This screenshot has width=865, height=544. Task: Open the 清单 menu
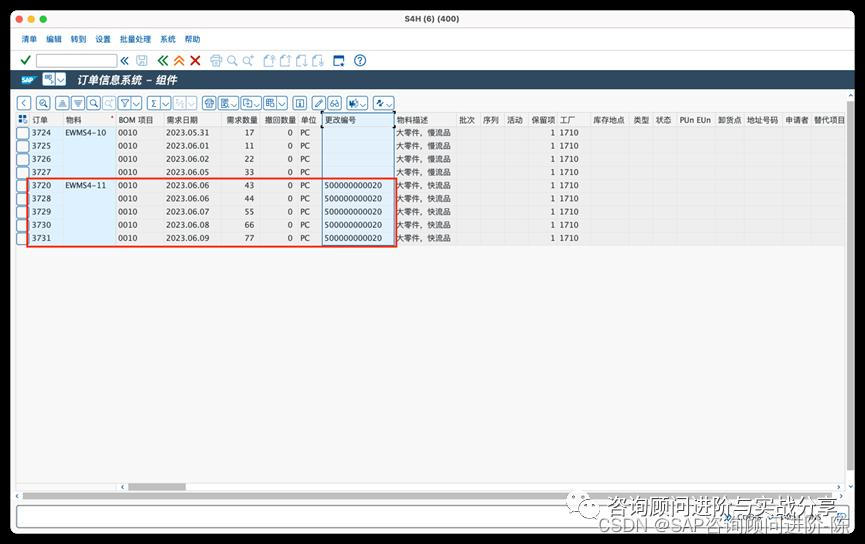click(29, 39)
